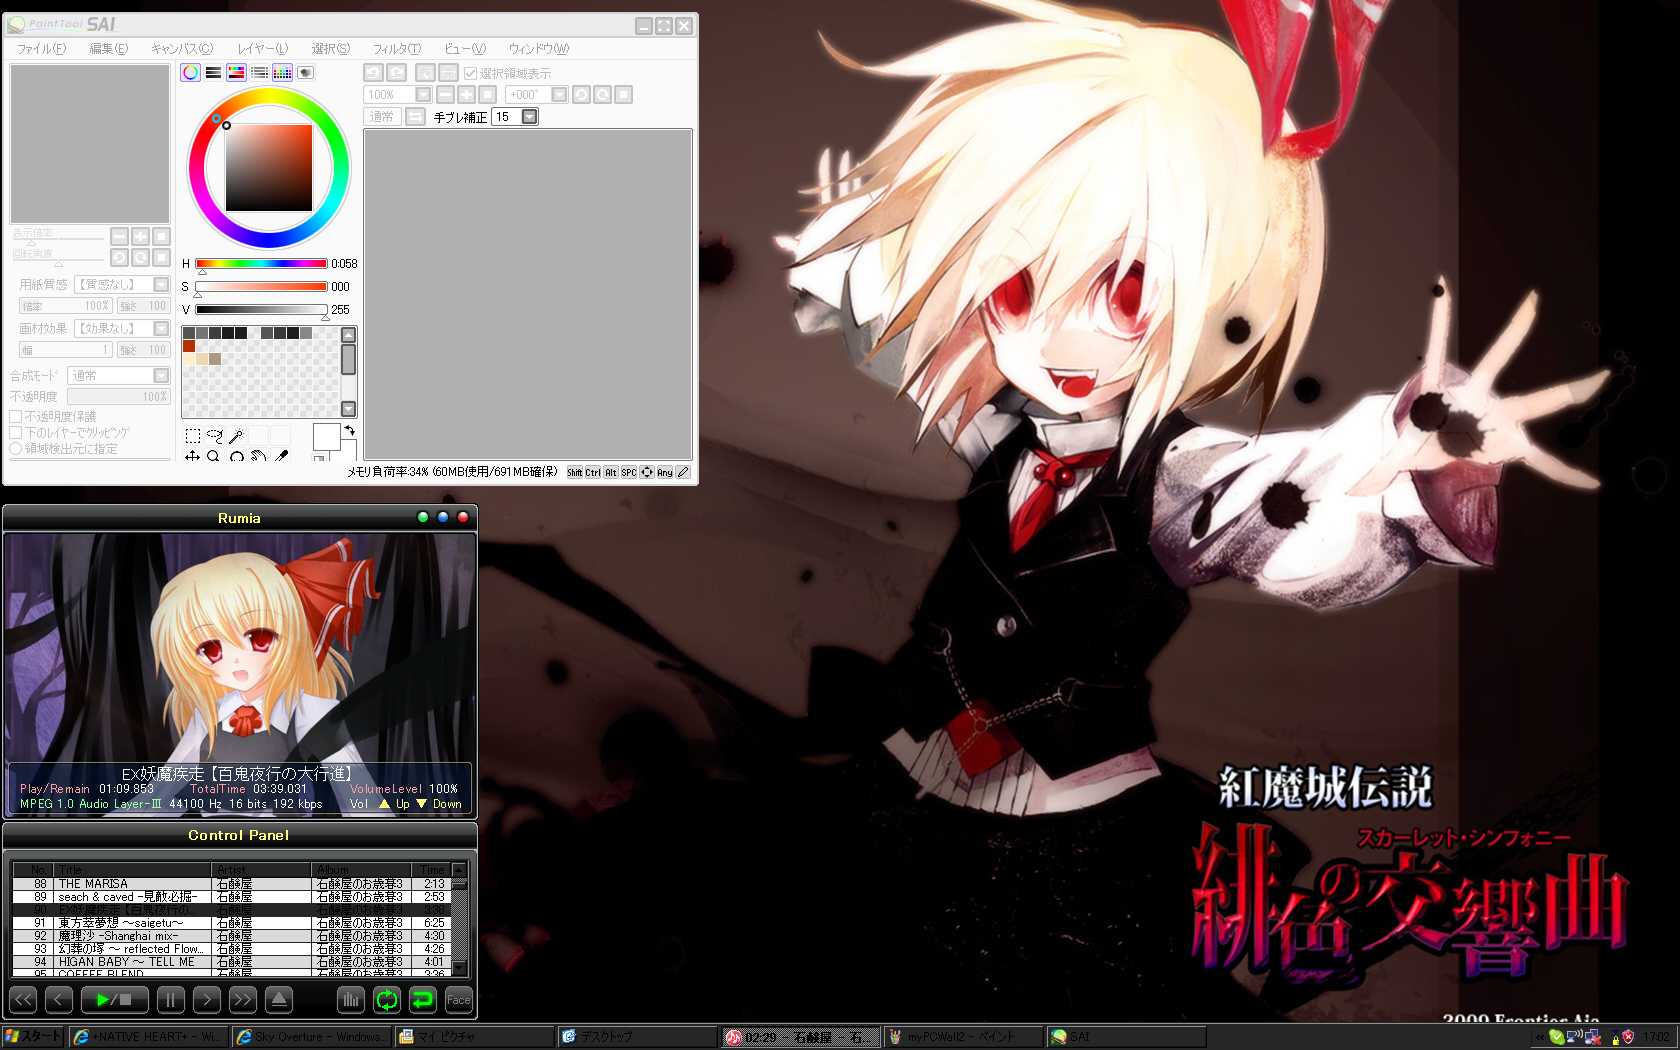Click the Face button in the player

coord(458,999)
